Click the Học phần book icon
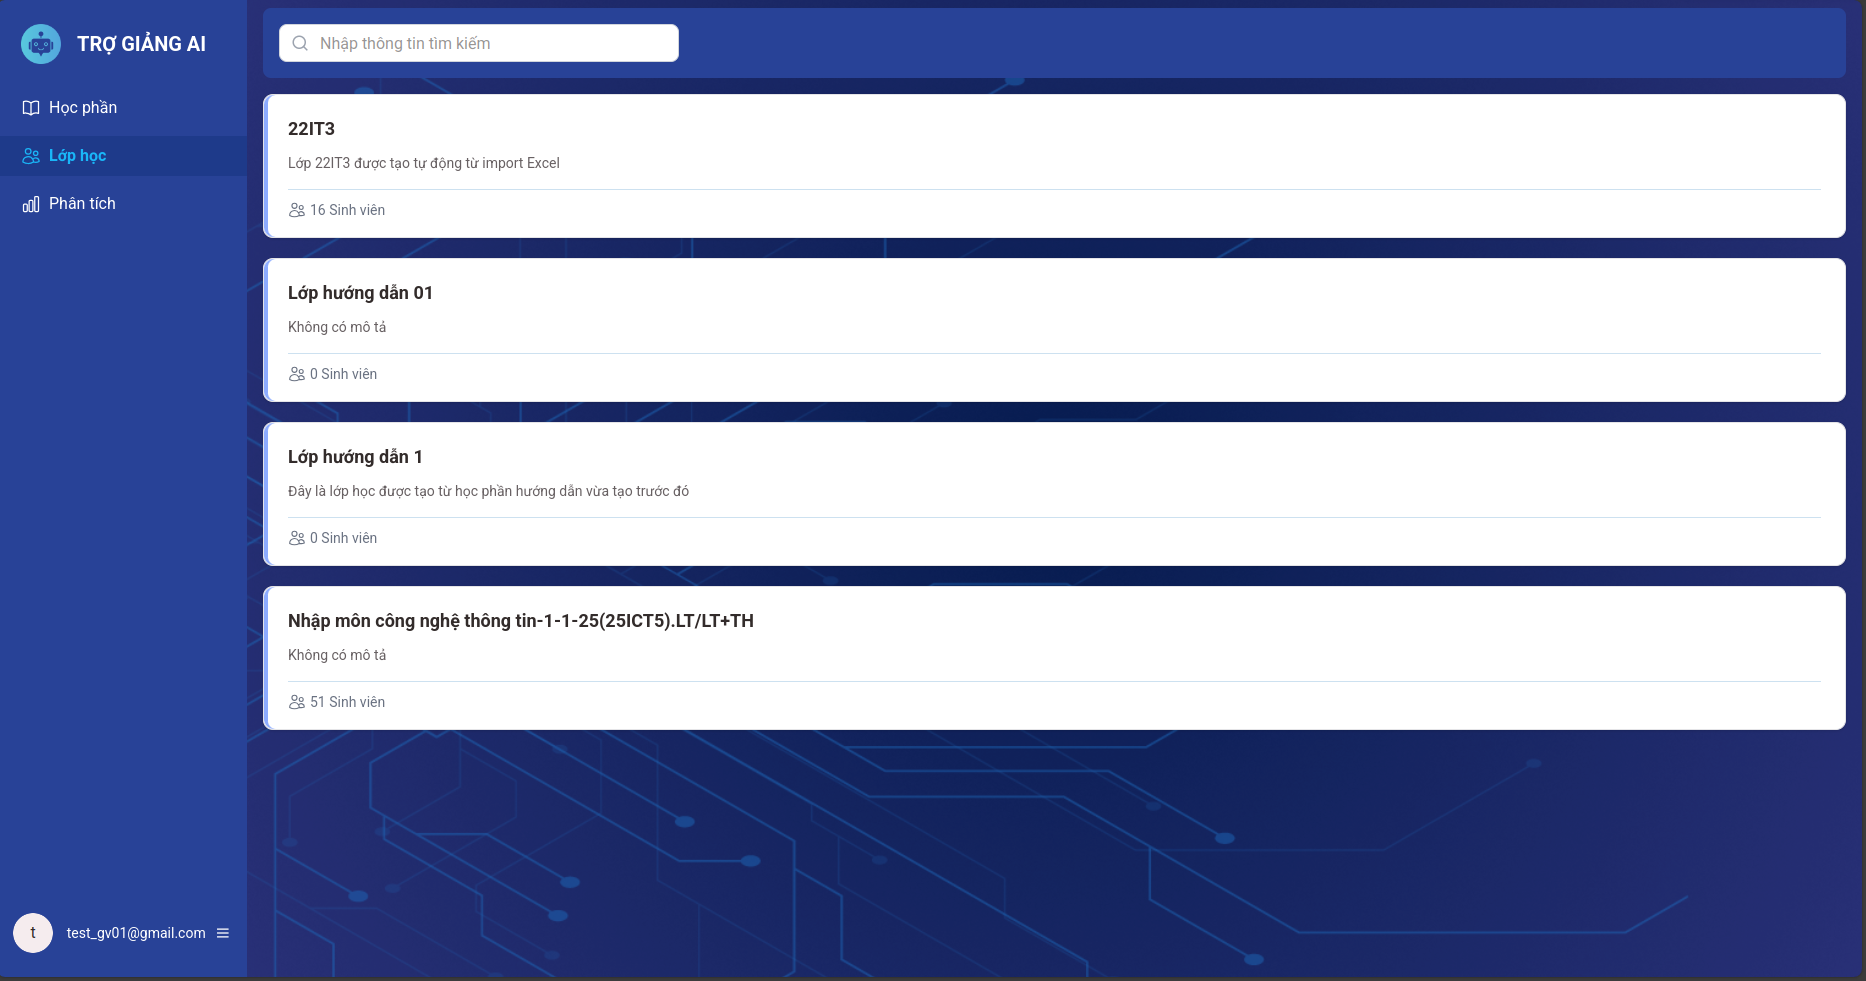Screen dimensions: 1866x981 tap(31, 108)
